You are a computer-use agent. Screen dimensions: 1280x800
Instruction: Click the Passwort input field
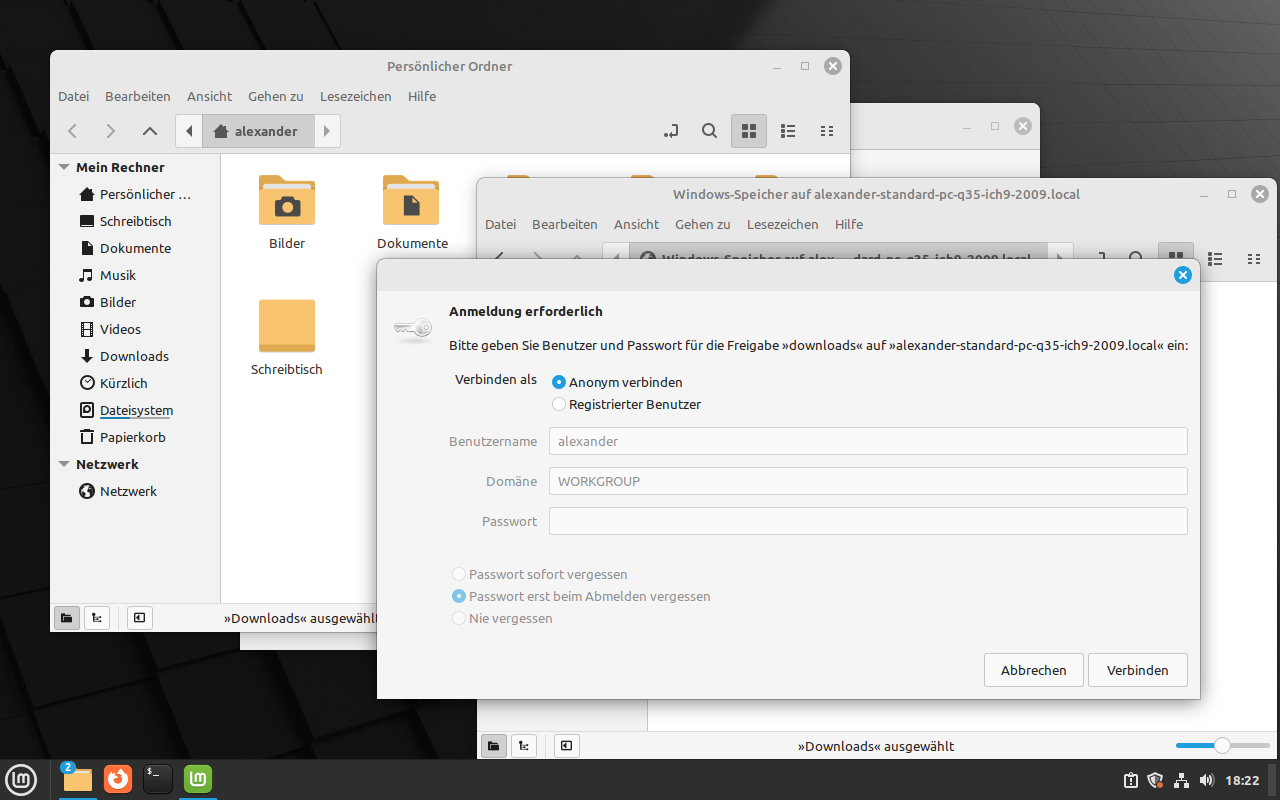(868, 521)
